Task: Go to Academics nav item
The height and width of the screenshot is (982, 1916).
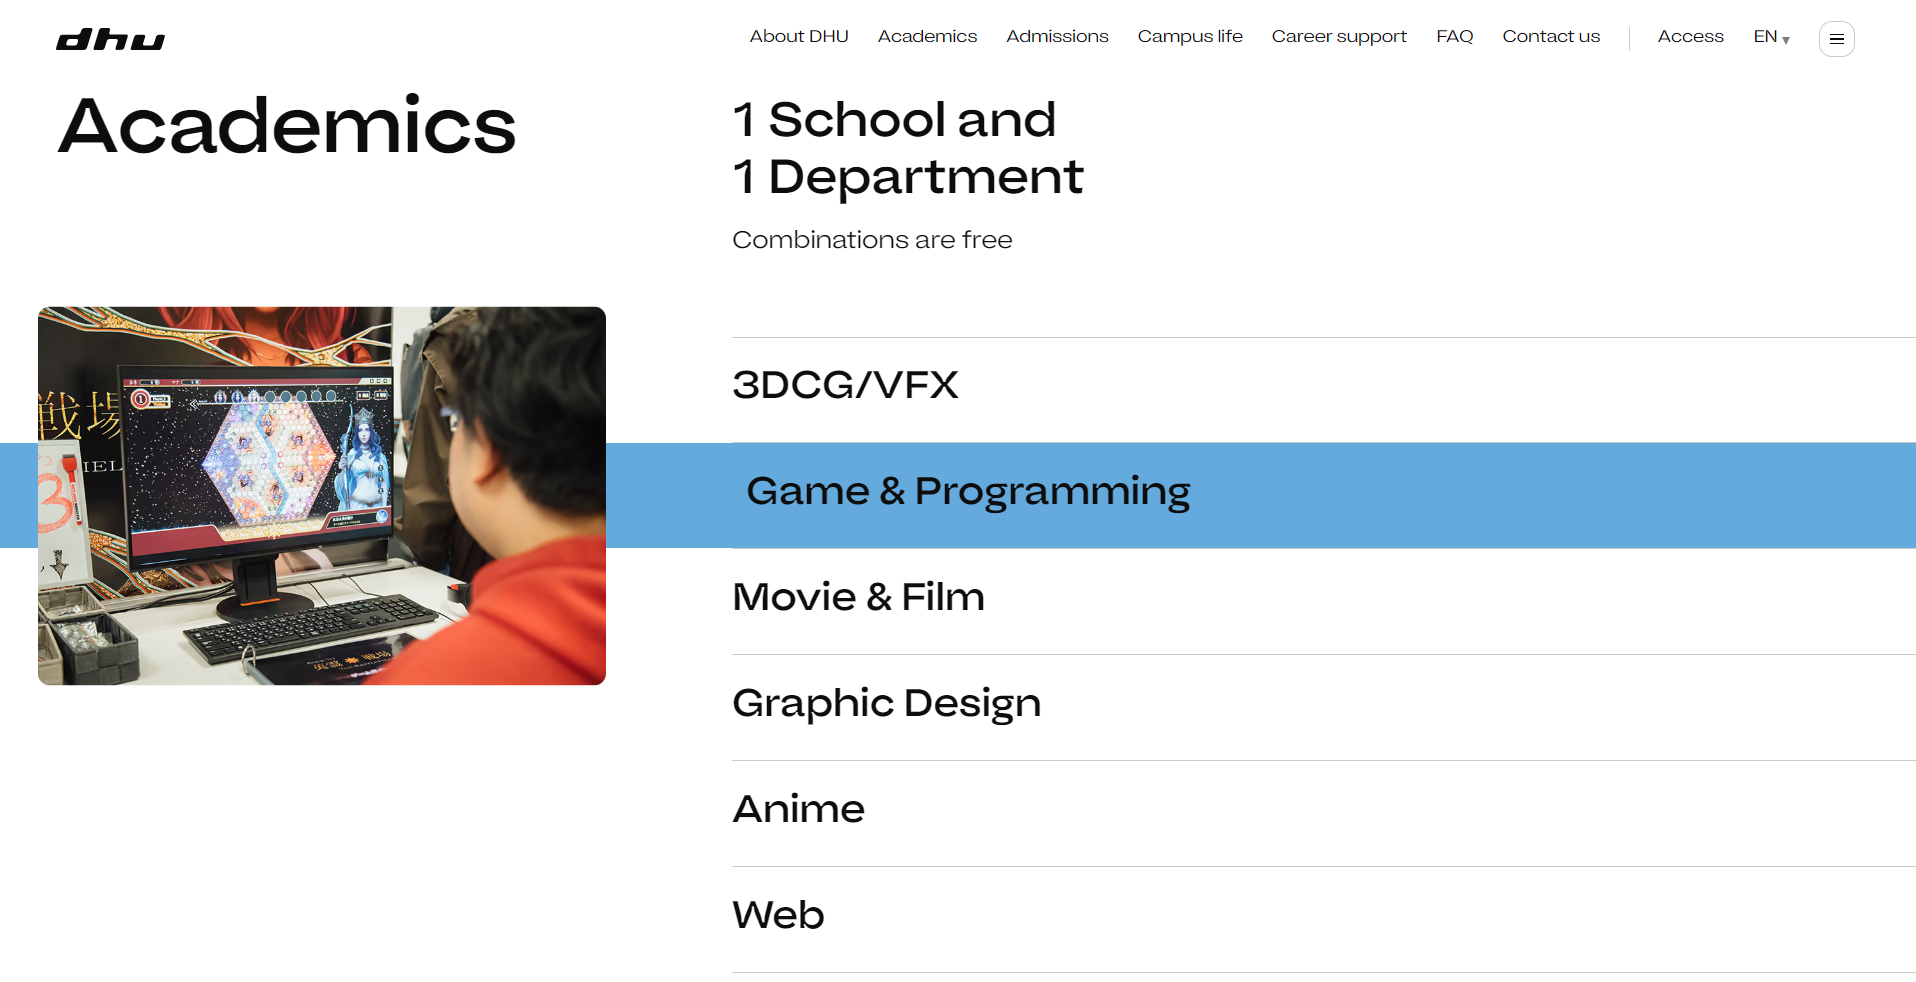Action: pos(926,37)
